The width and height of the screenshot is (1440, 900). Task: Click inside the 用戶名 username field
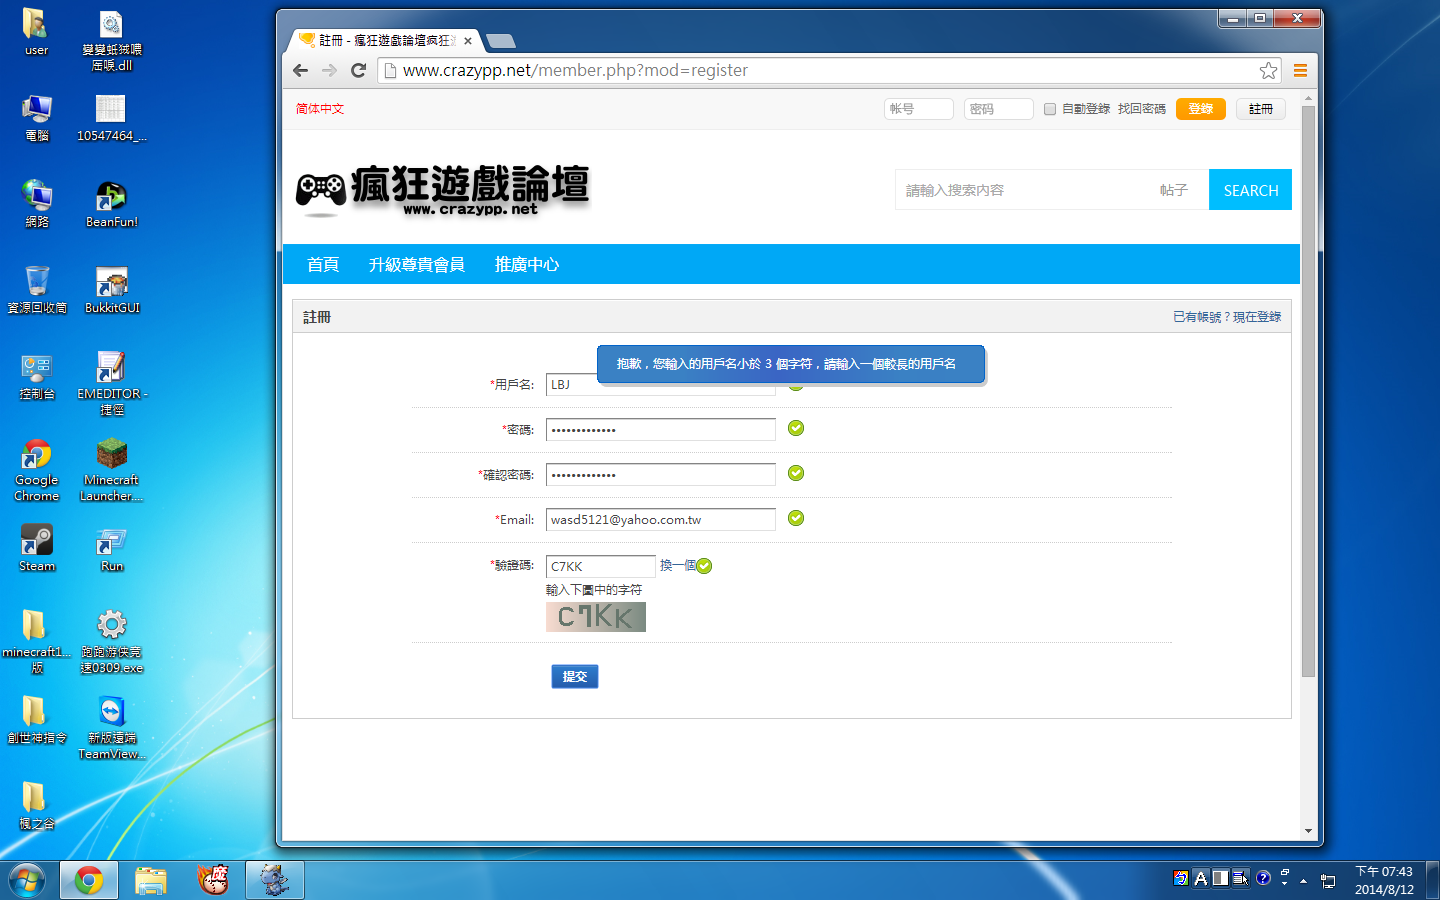pos(660,384)
